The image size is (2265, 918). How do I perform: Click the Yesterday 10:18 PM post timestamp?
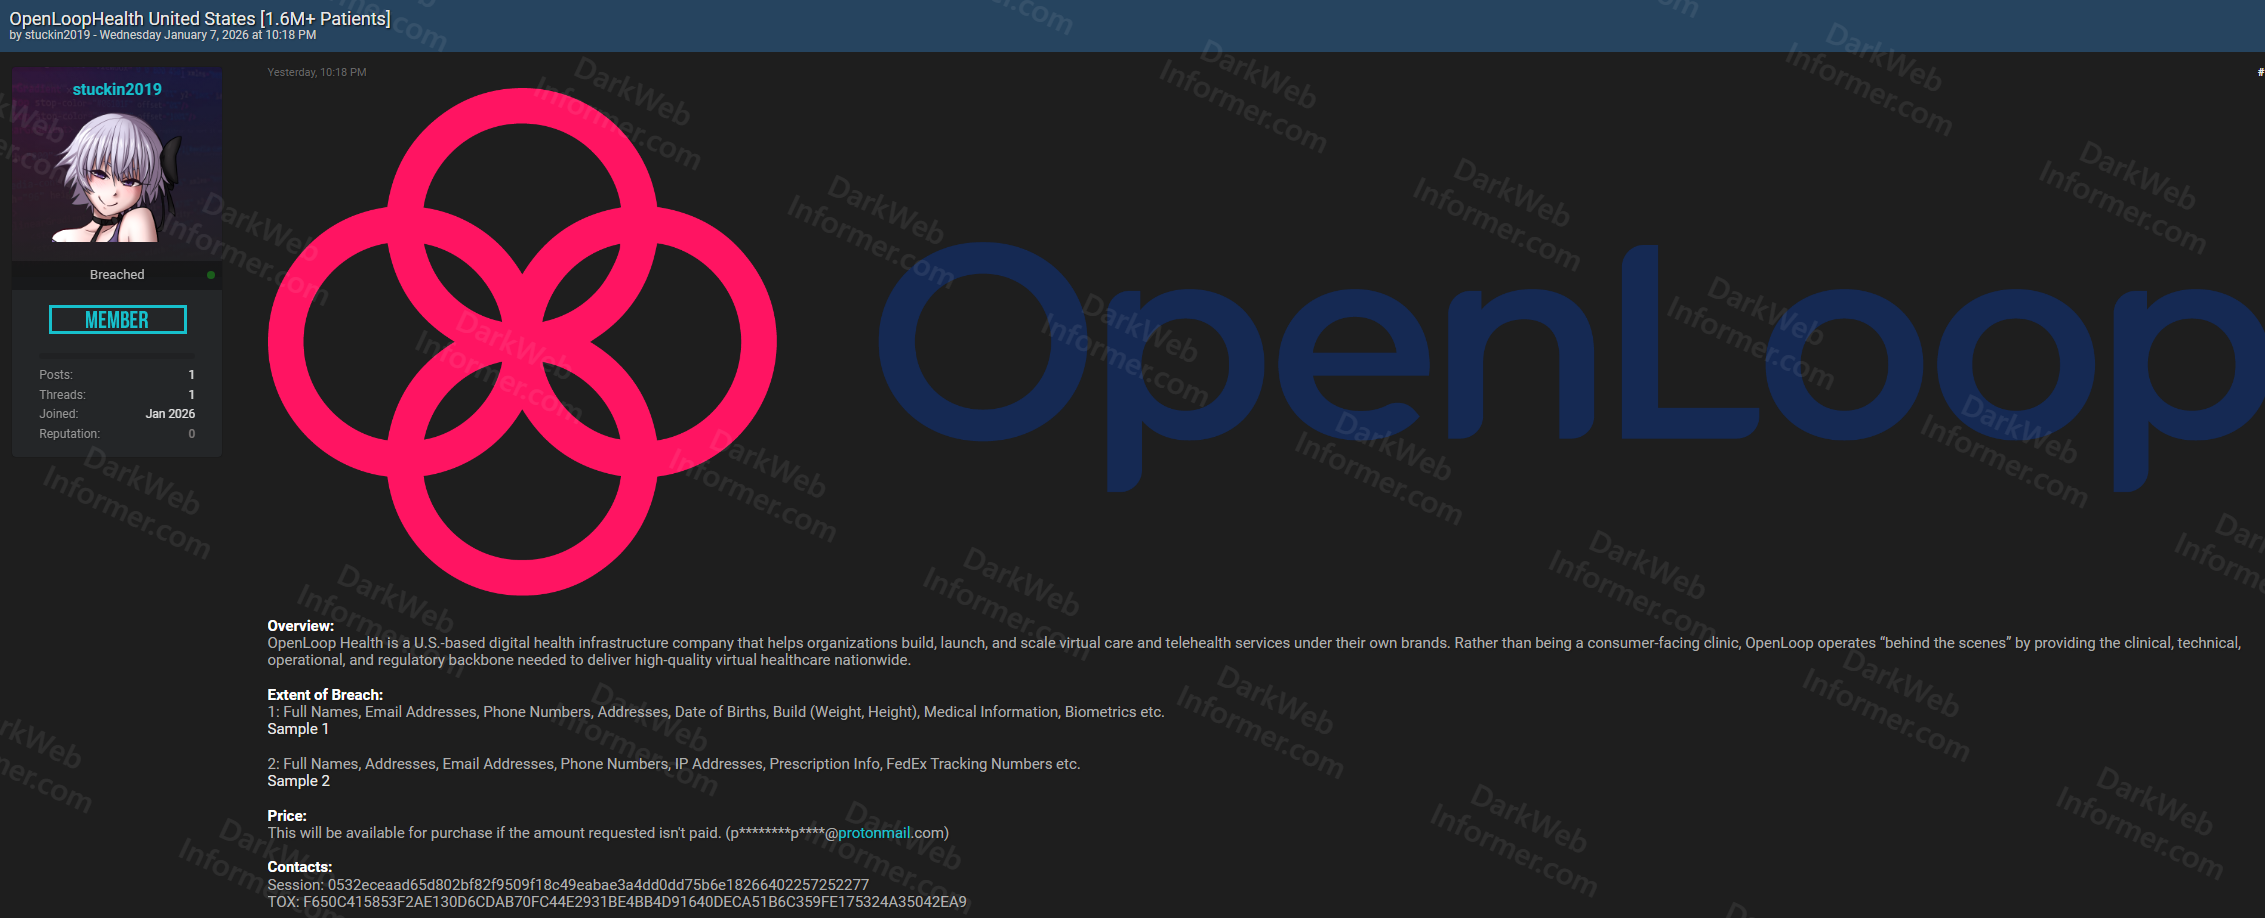pos(317,73)
